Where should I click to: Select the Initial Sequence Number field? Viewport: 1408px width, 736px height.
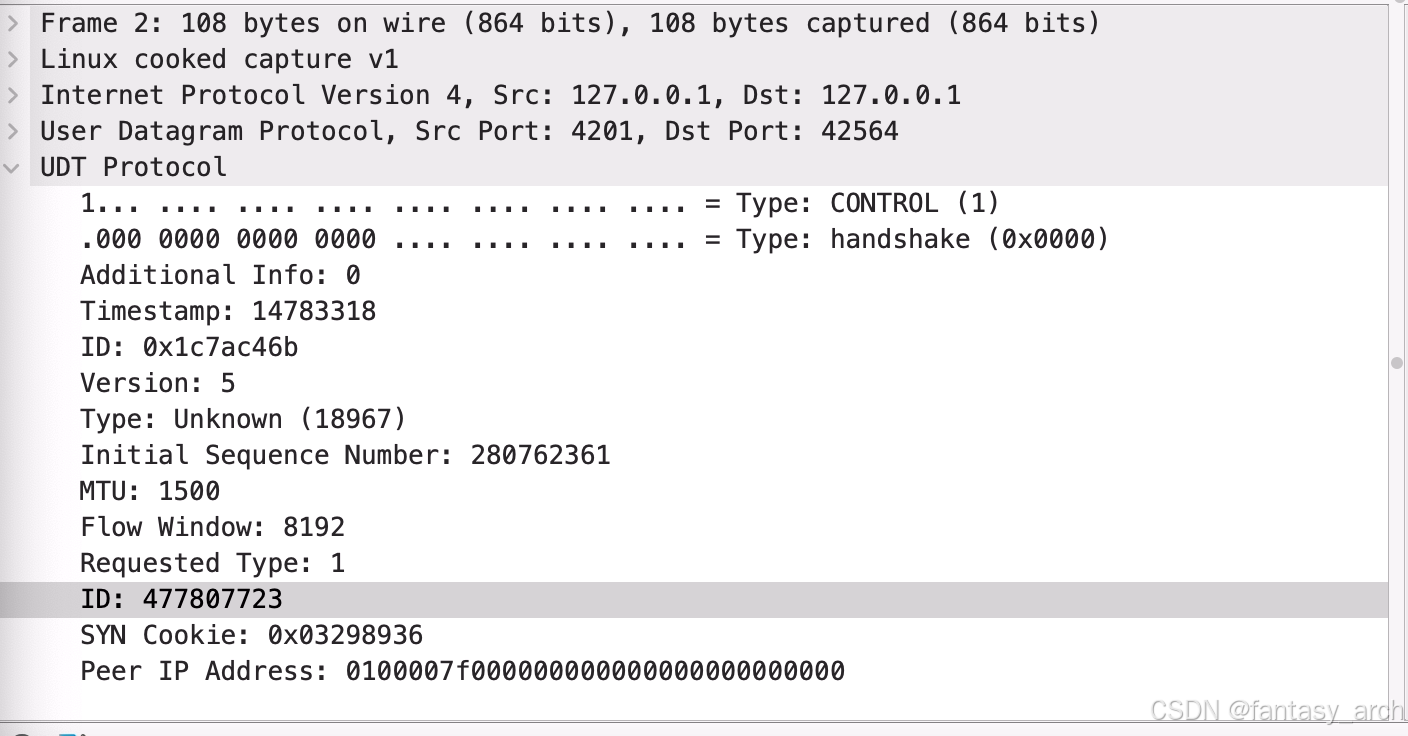pos(345,454)
